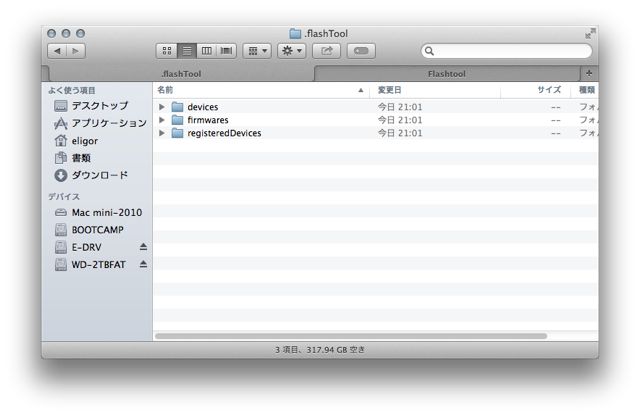Sort by 変更日 column header
Image resolution: width=640 pixels, height=416 pixels.
435,90
